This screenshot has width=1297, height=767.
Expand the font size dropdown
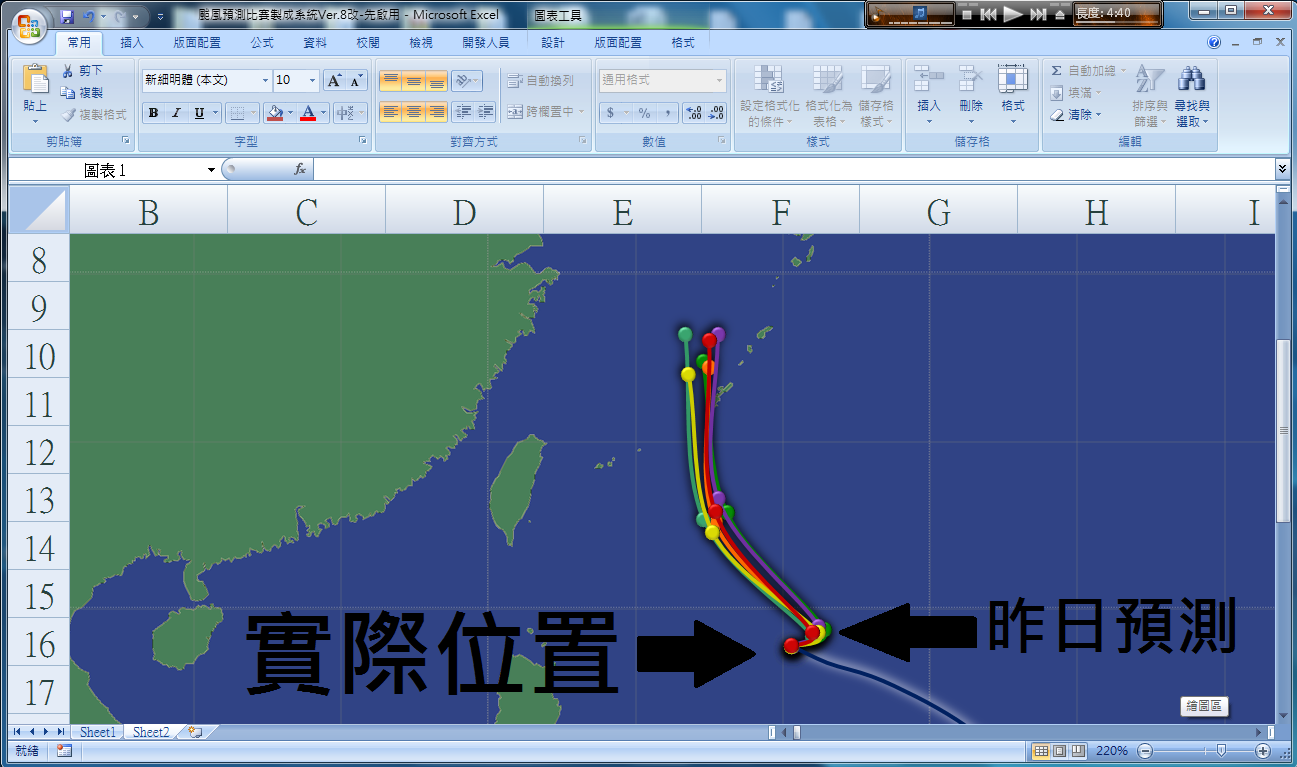click(313, 80)
